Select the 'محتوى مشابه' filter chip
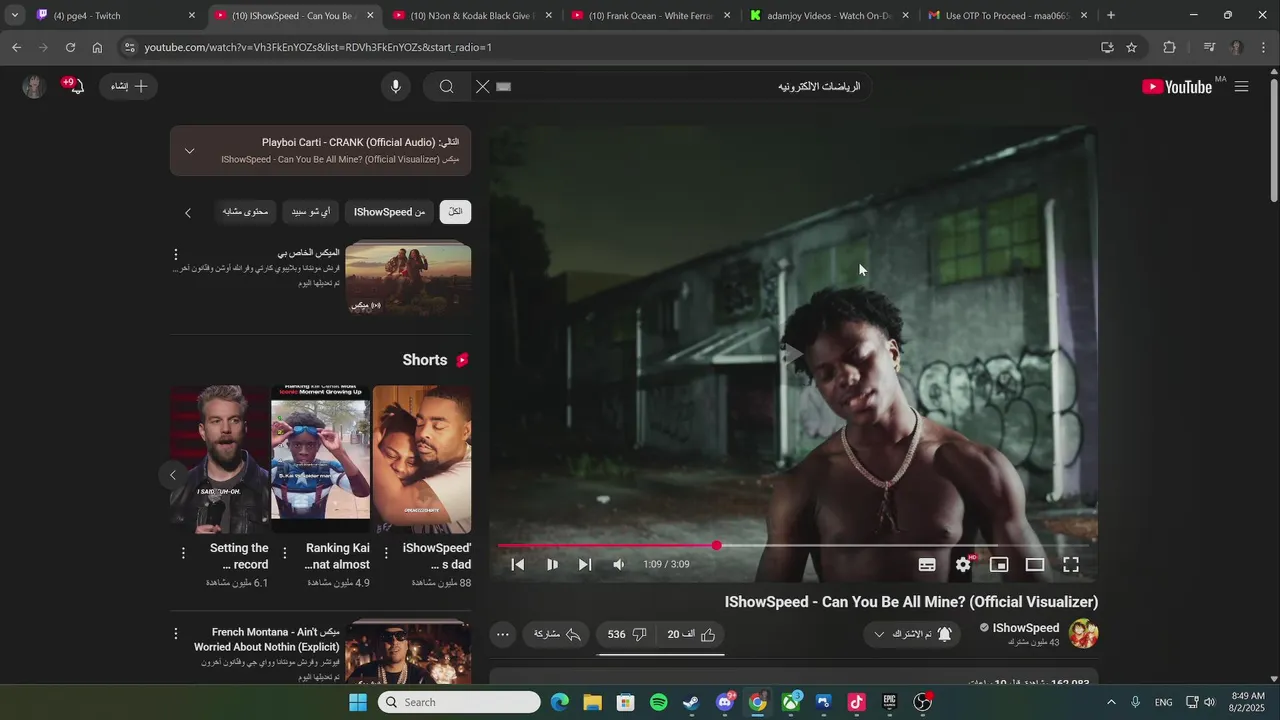1280x720 pixels. point(245,212)
